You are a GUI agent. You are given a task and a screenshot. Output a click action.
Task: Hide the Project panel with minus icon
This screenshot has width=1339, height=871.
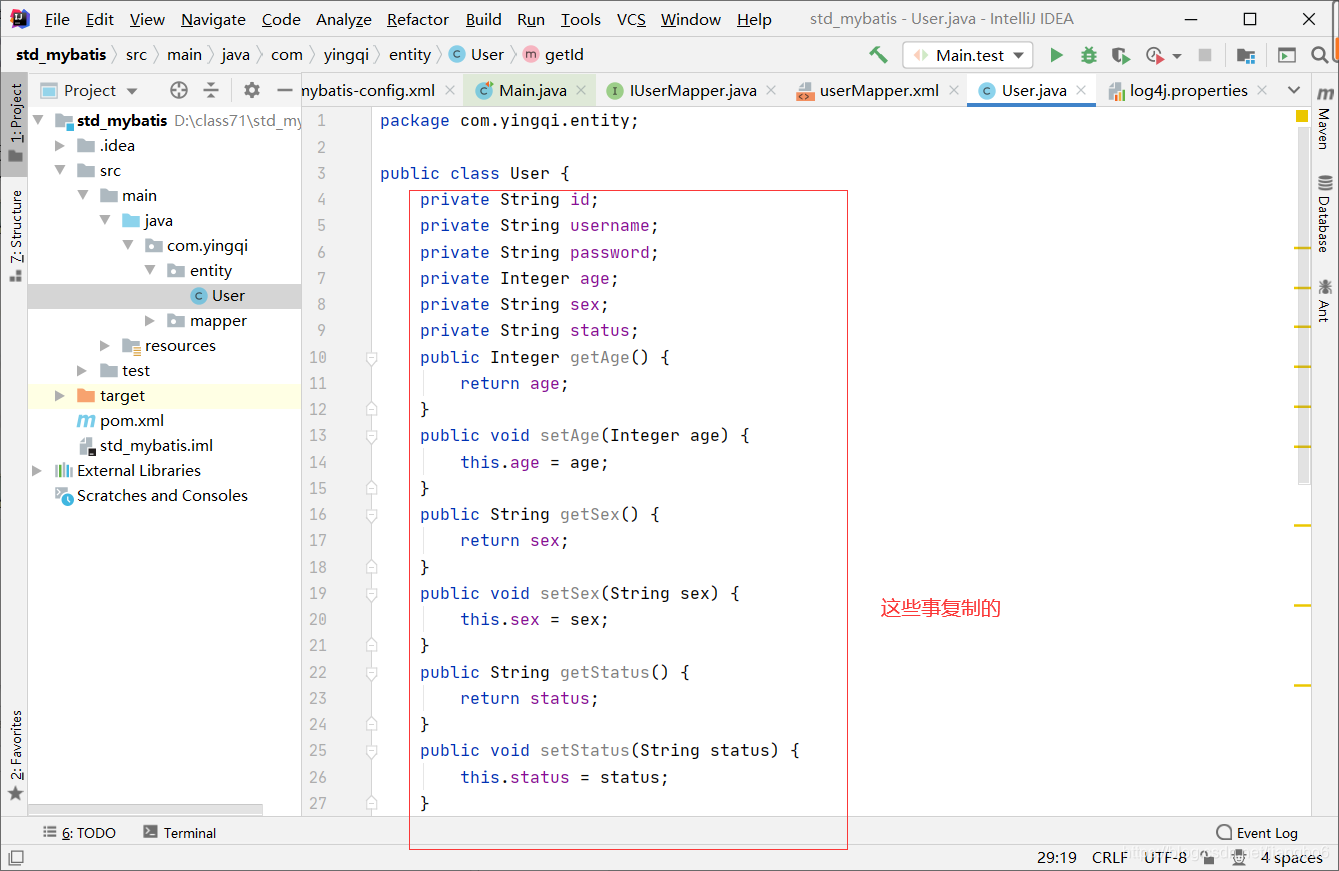[x=285, y=90]
